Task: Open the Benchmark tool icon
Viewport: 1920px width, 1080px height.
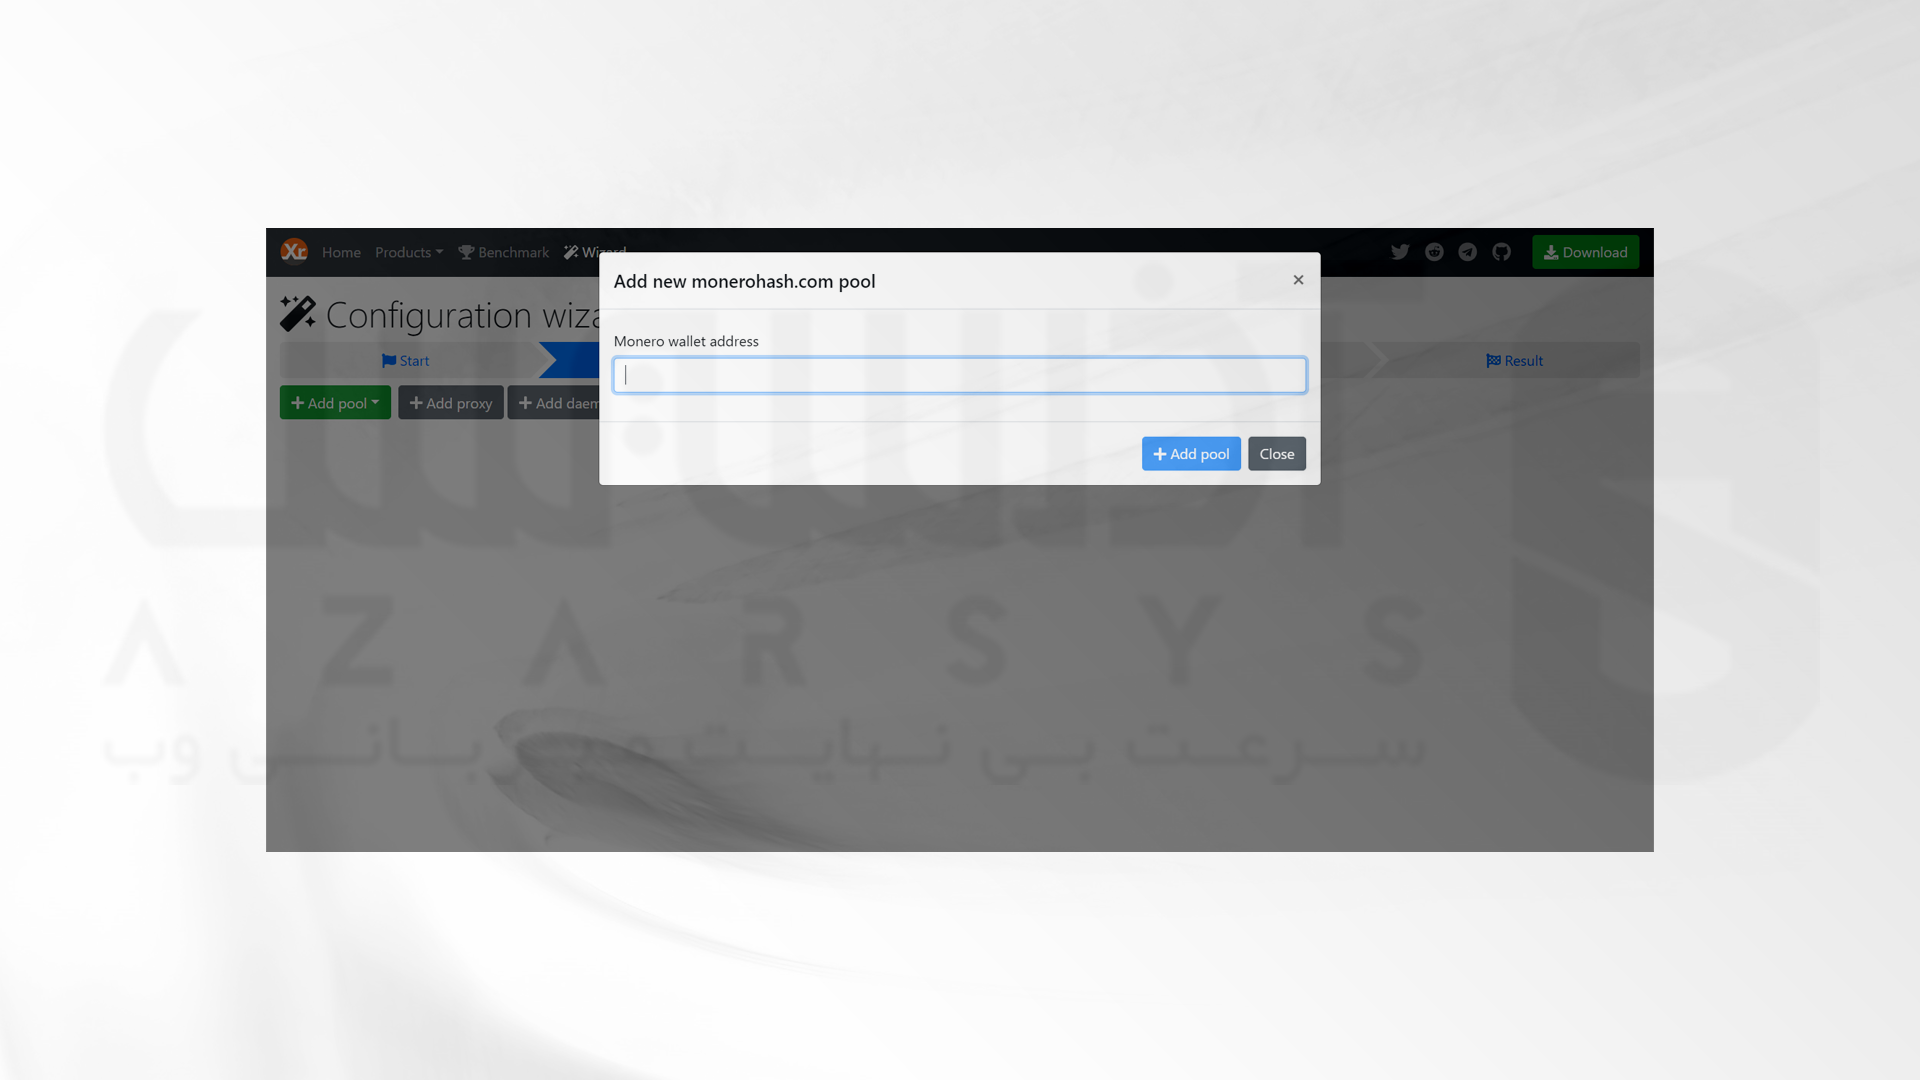Action: [467, 251]
